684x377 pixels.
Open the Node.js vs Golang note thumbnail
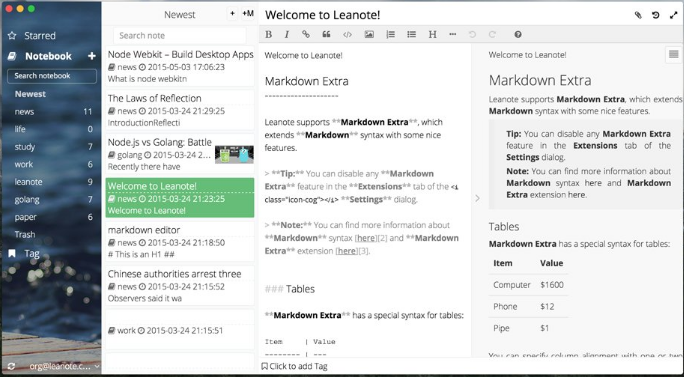[234, 154]
